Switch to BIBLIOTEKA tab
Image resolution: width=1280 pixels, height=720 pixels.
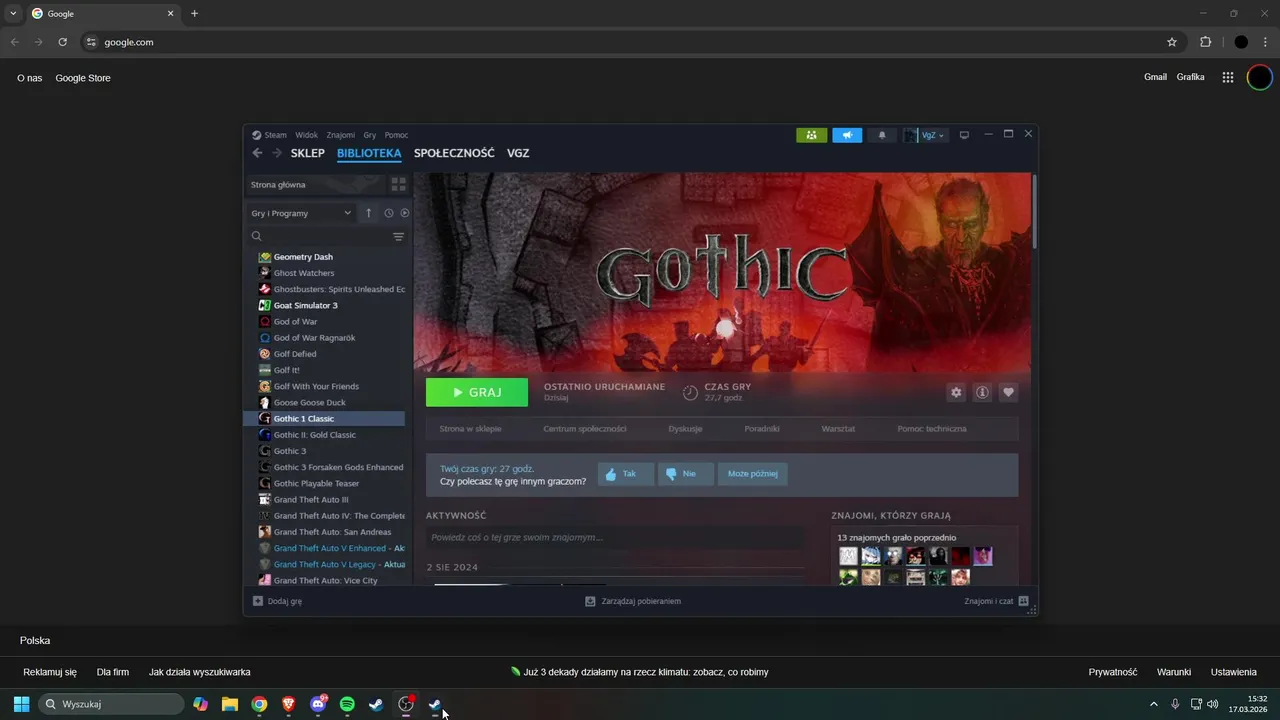[x=369, y=153]
